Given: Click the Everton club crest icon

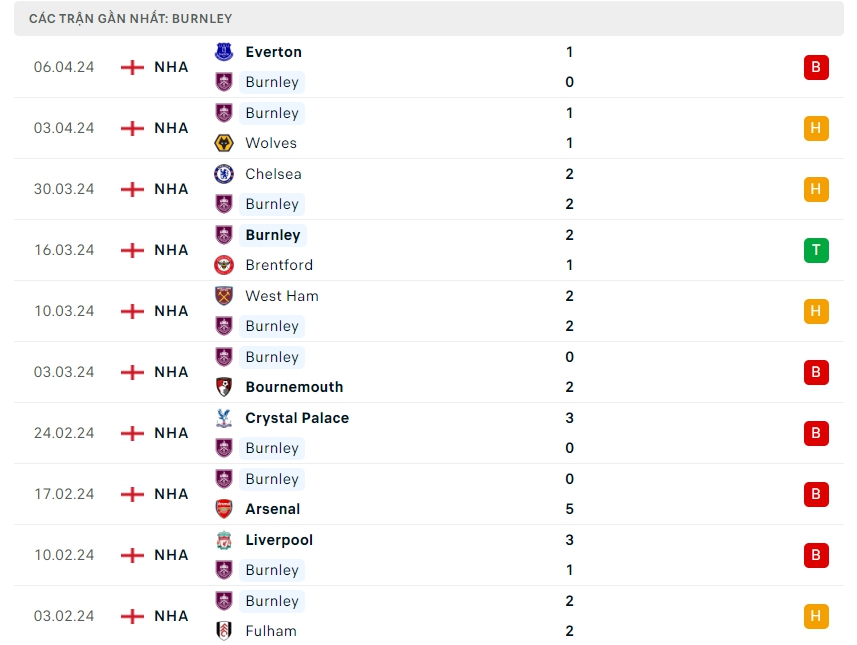Looking at the screenshot, I should tap(224, 52).
